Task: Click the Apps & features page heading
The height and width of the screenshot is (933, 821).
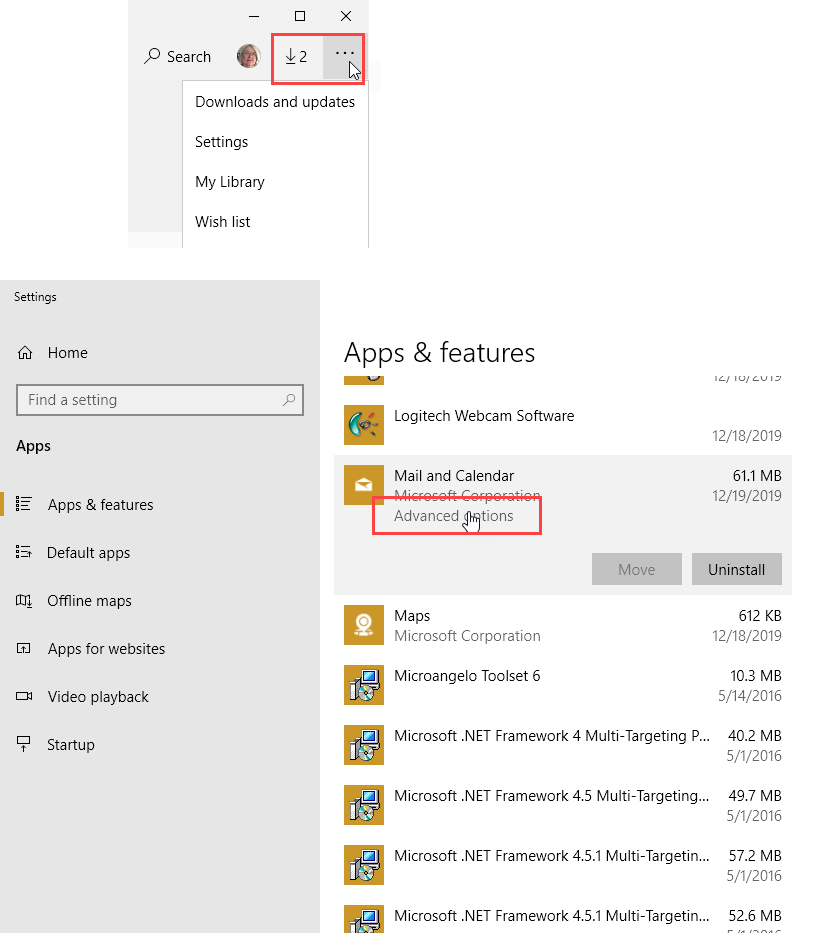Action: [x=440, y=352]
